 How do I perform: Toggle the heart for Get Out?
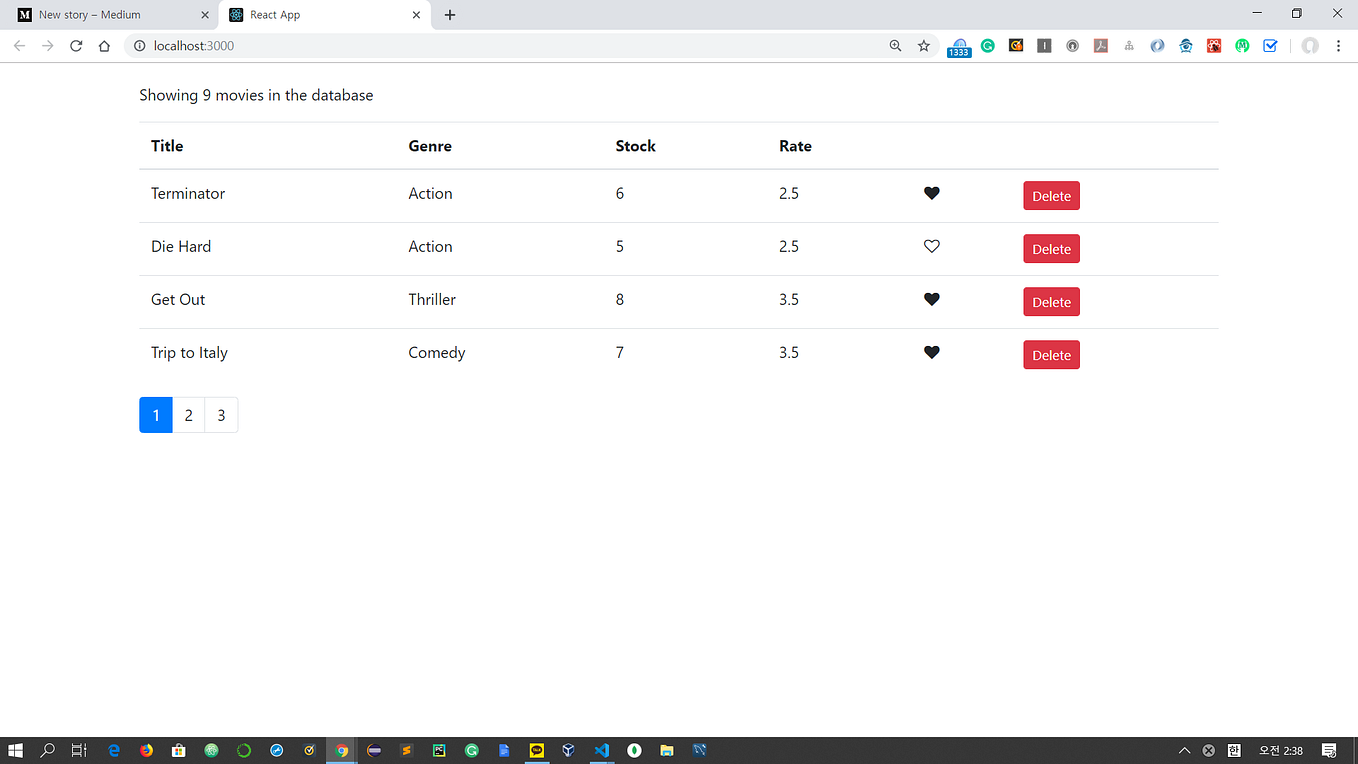click(x=931, y=299)
